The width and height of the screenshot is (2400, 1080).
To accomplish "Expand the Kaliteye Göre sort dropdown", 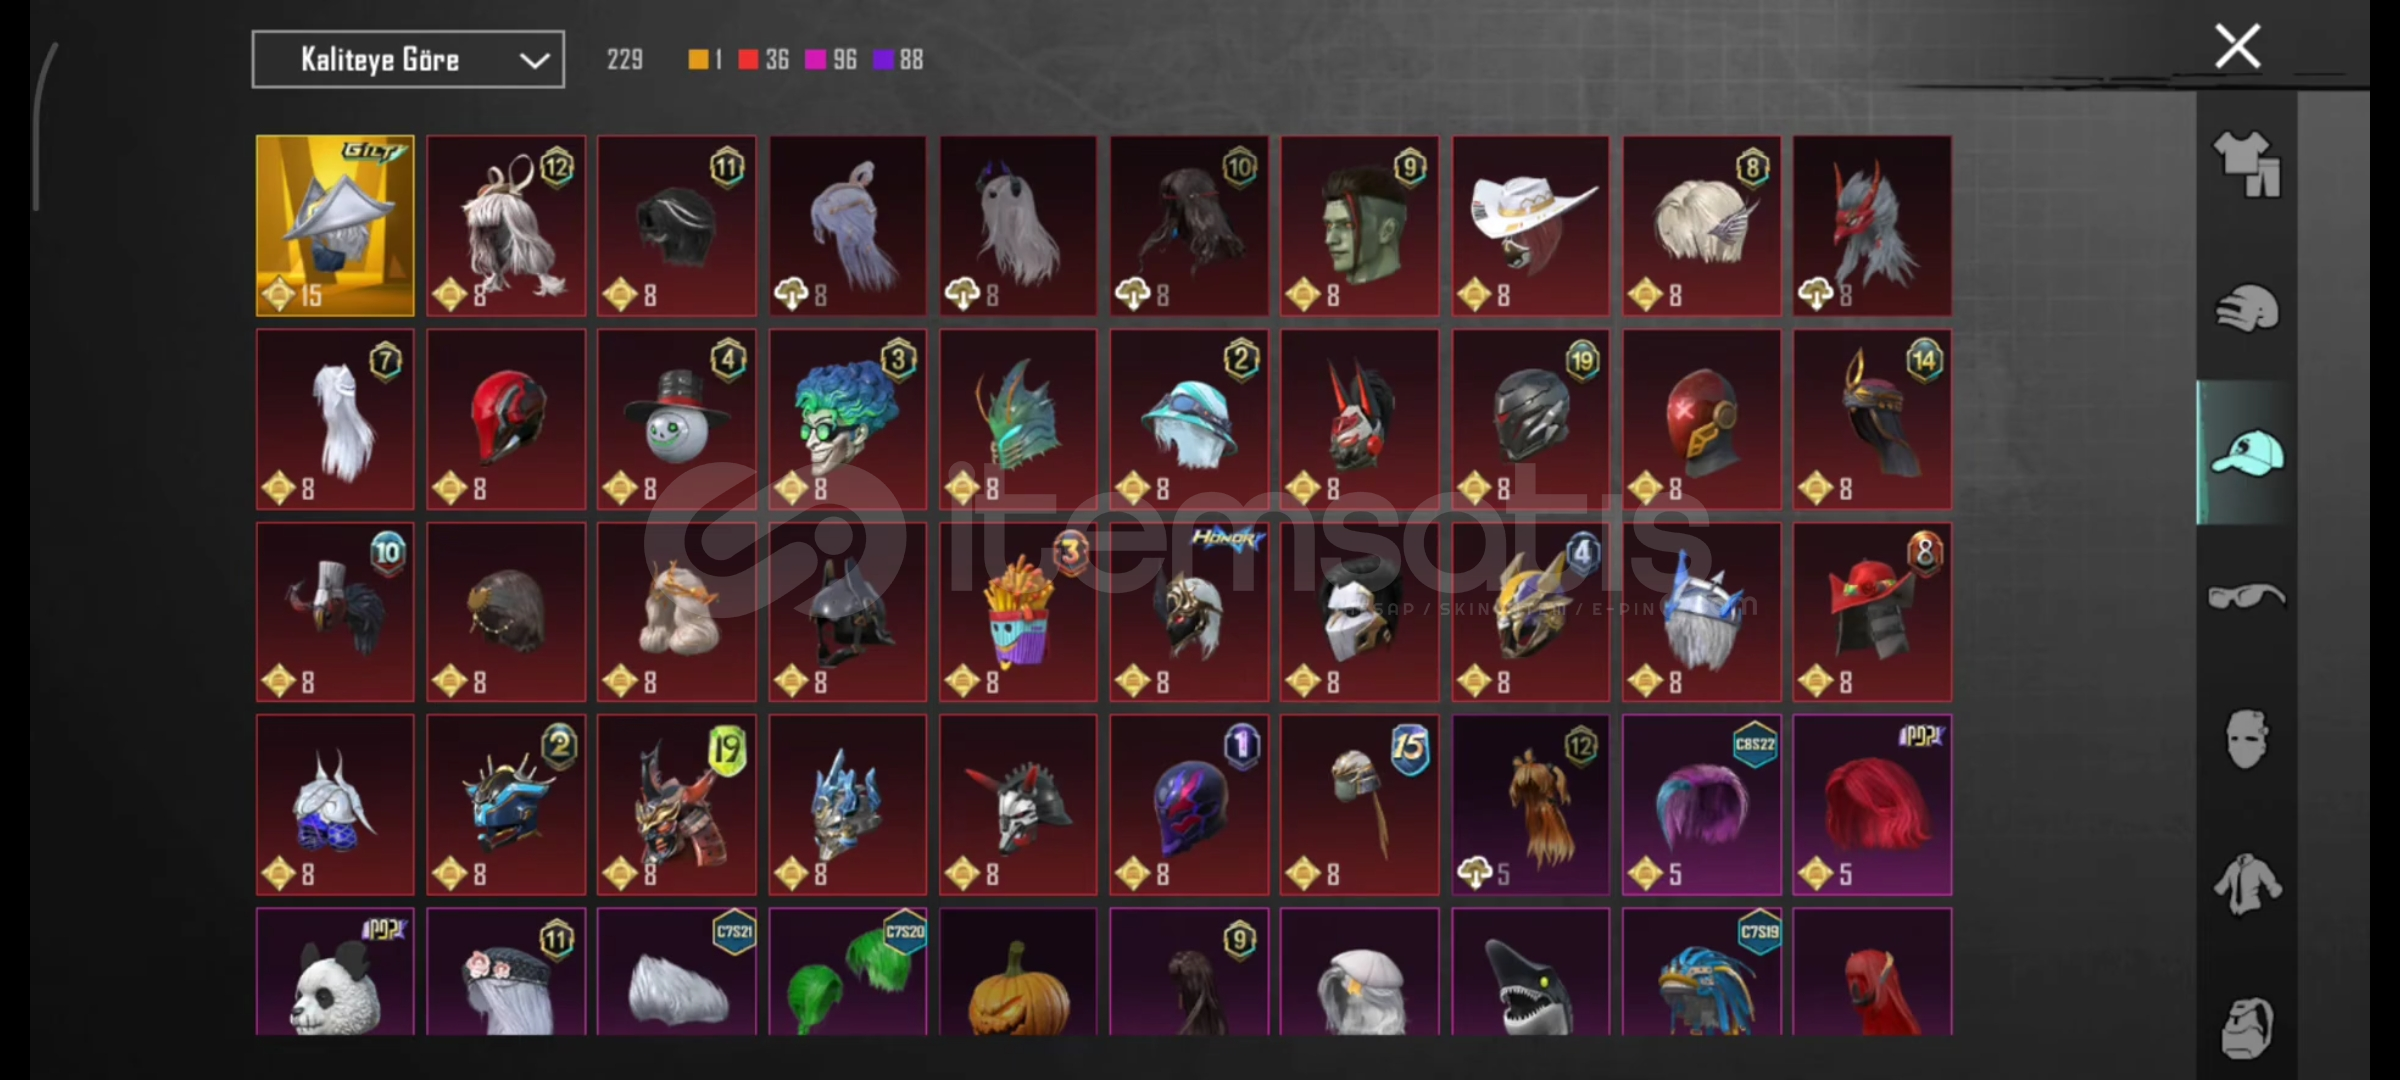I will 408,59.
